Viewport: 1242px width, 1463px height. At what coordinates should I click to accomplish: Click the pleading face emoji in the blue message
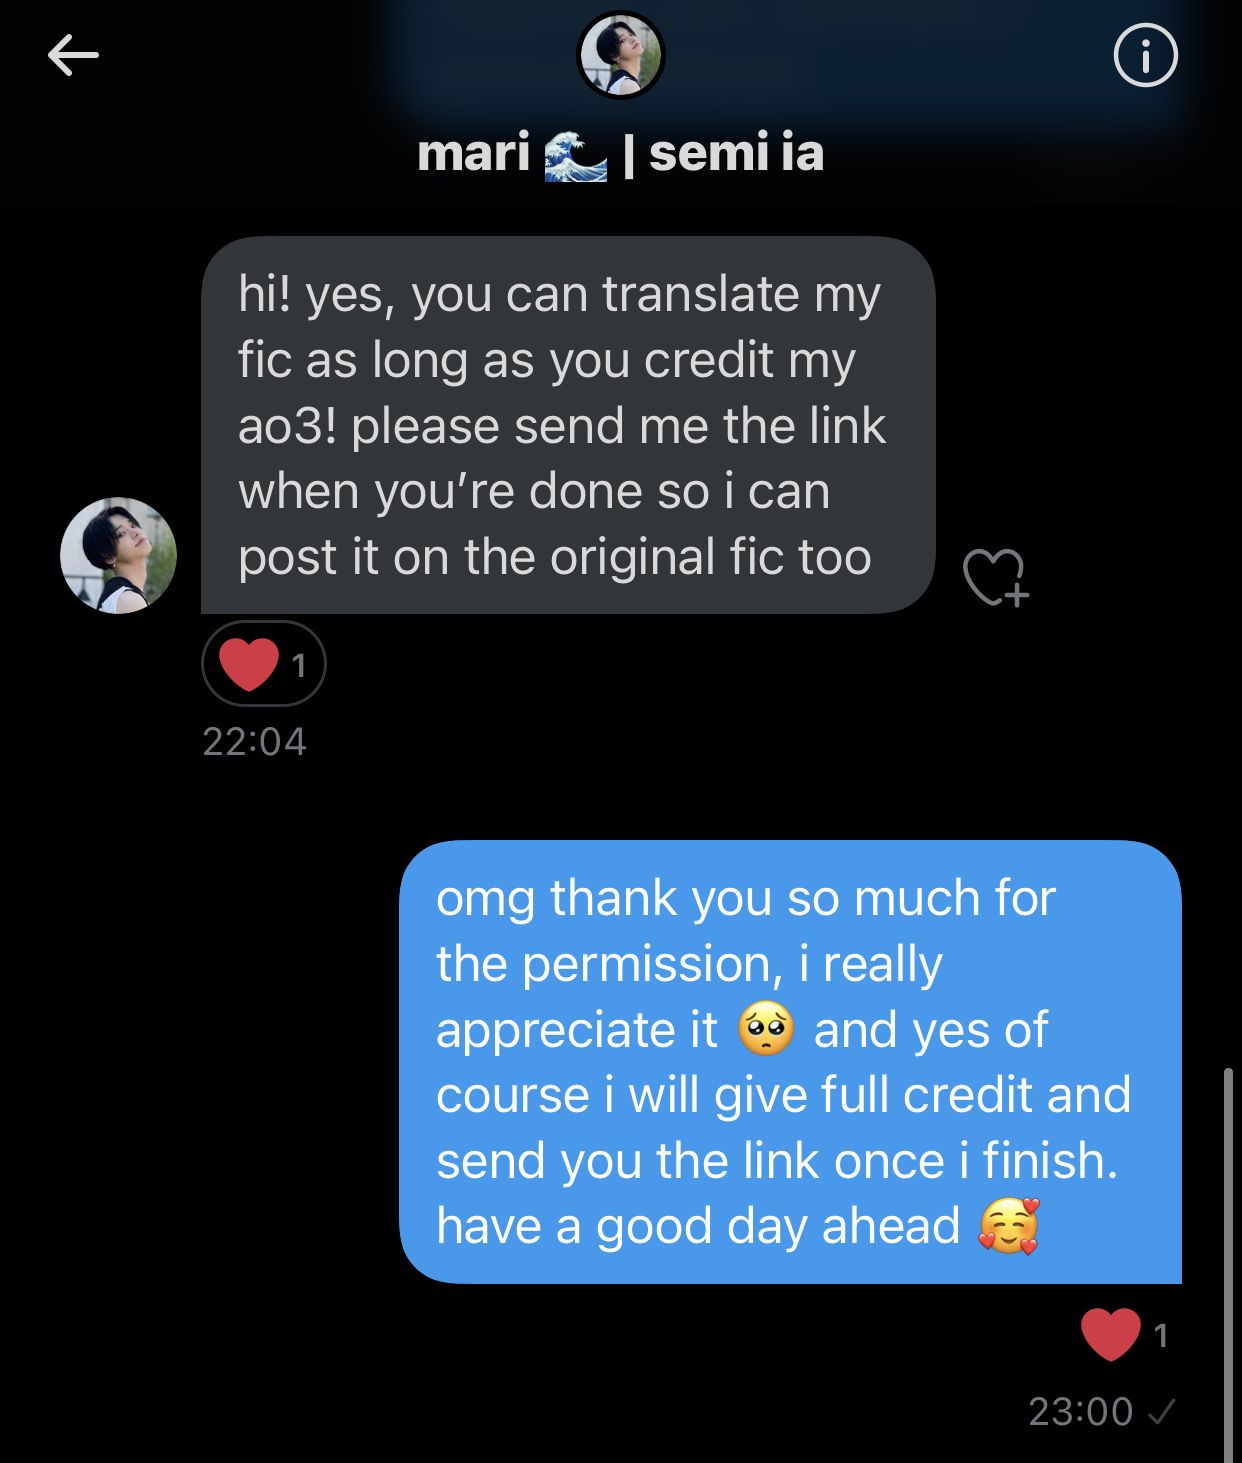pos(766,1029)
